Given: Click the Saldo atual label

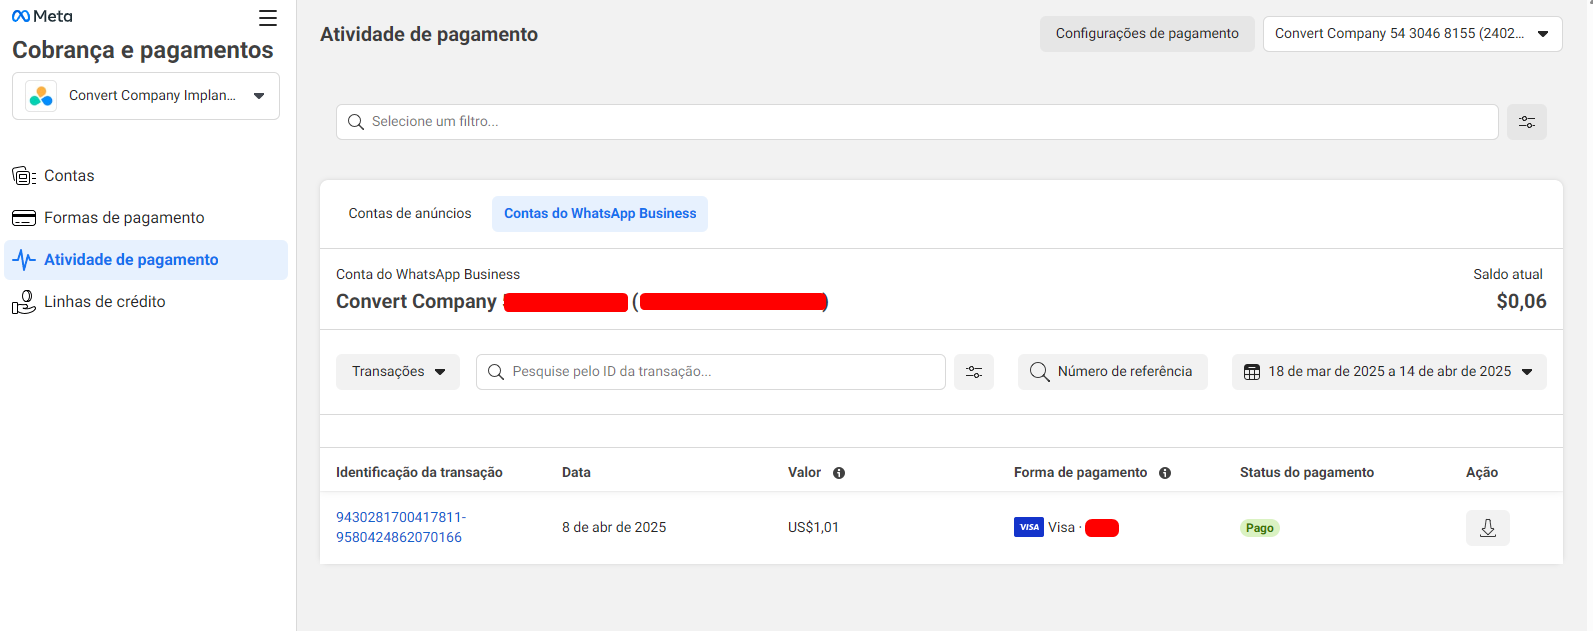Looking at the screenshot, I should (1508, 275).
